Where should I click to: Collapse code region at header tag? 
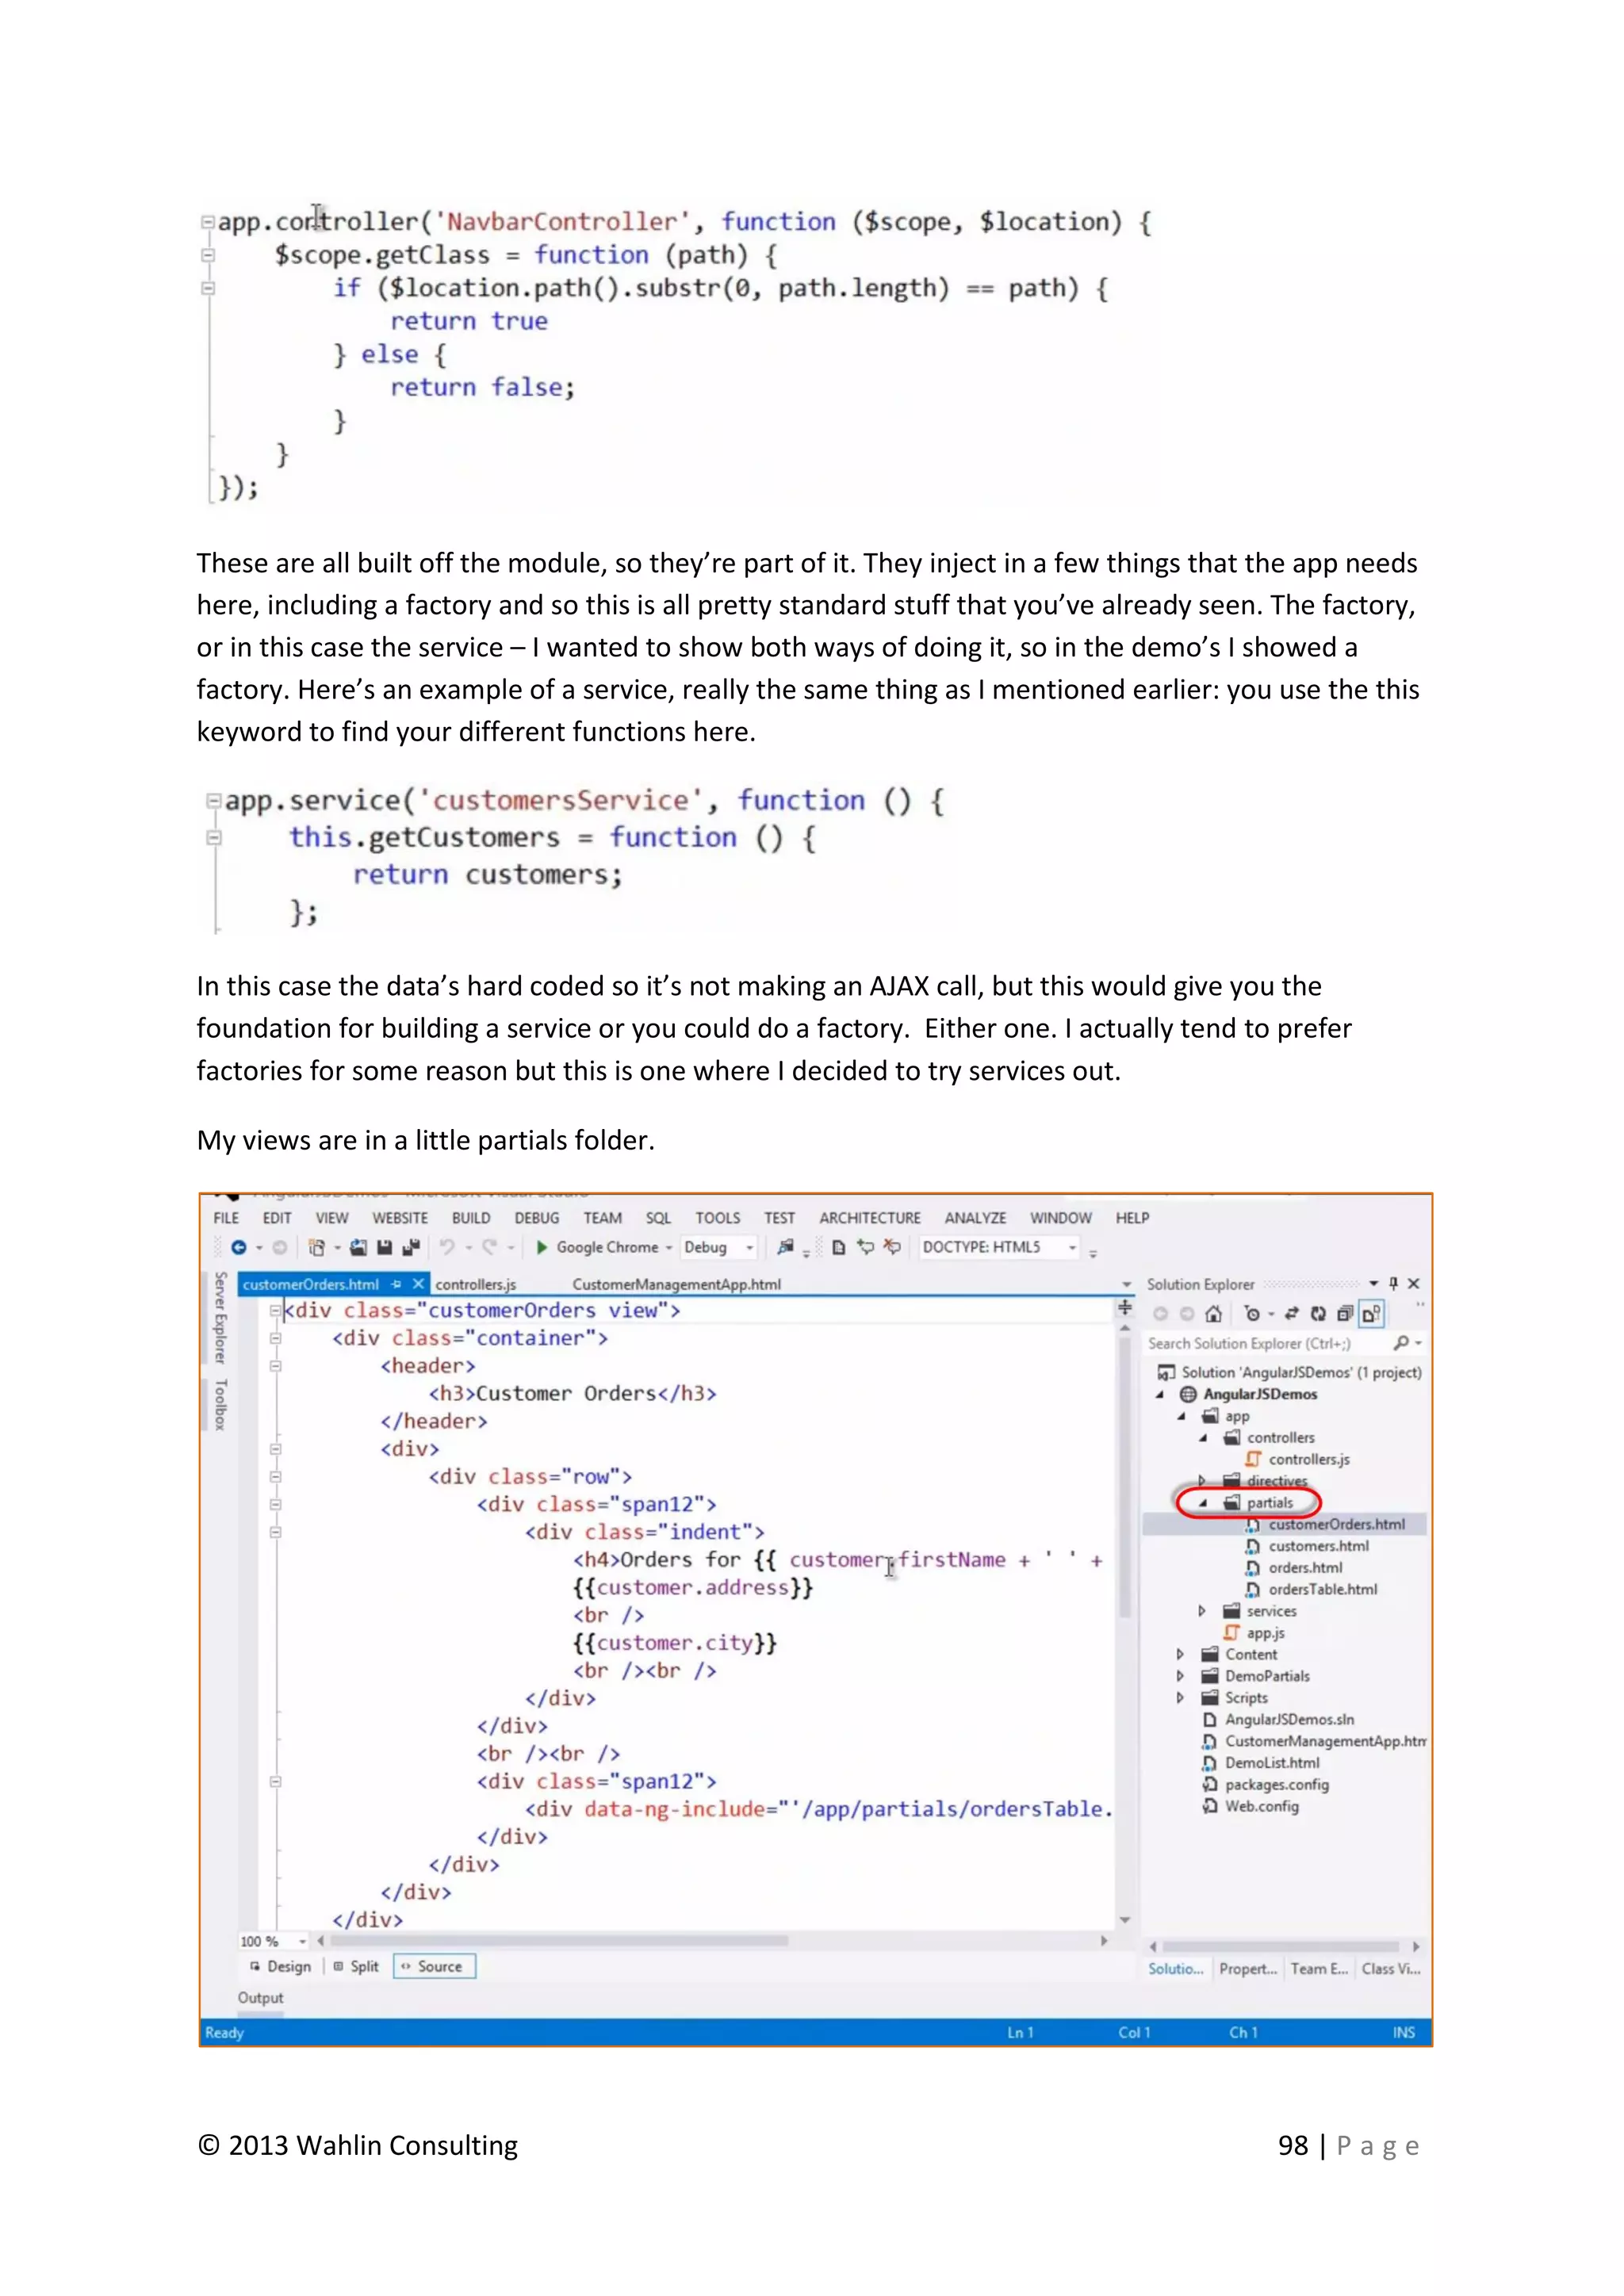point(275,1366)
